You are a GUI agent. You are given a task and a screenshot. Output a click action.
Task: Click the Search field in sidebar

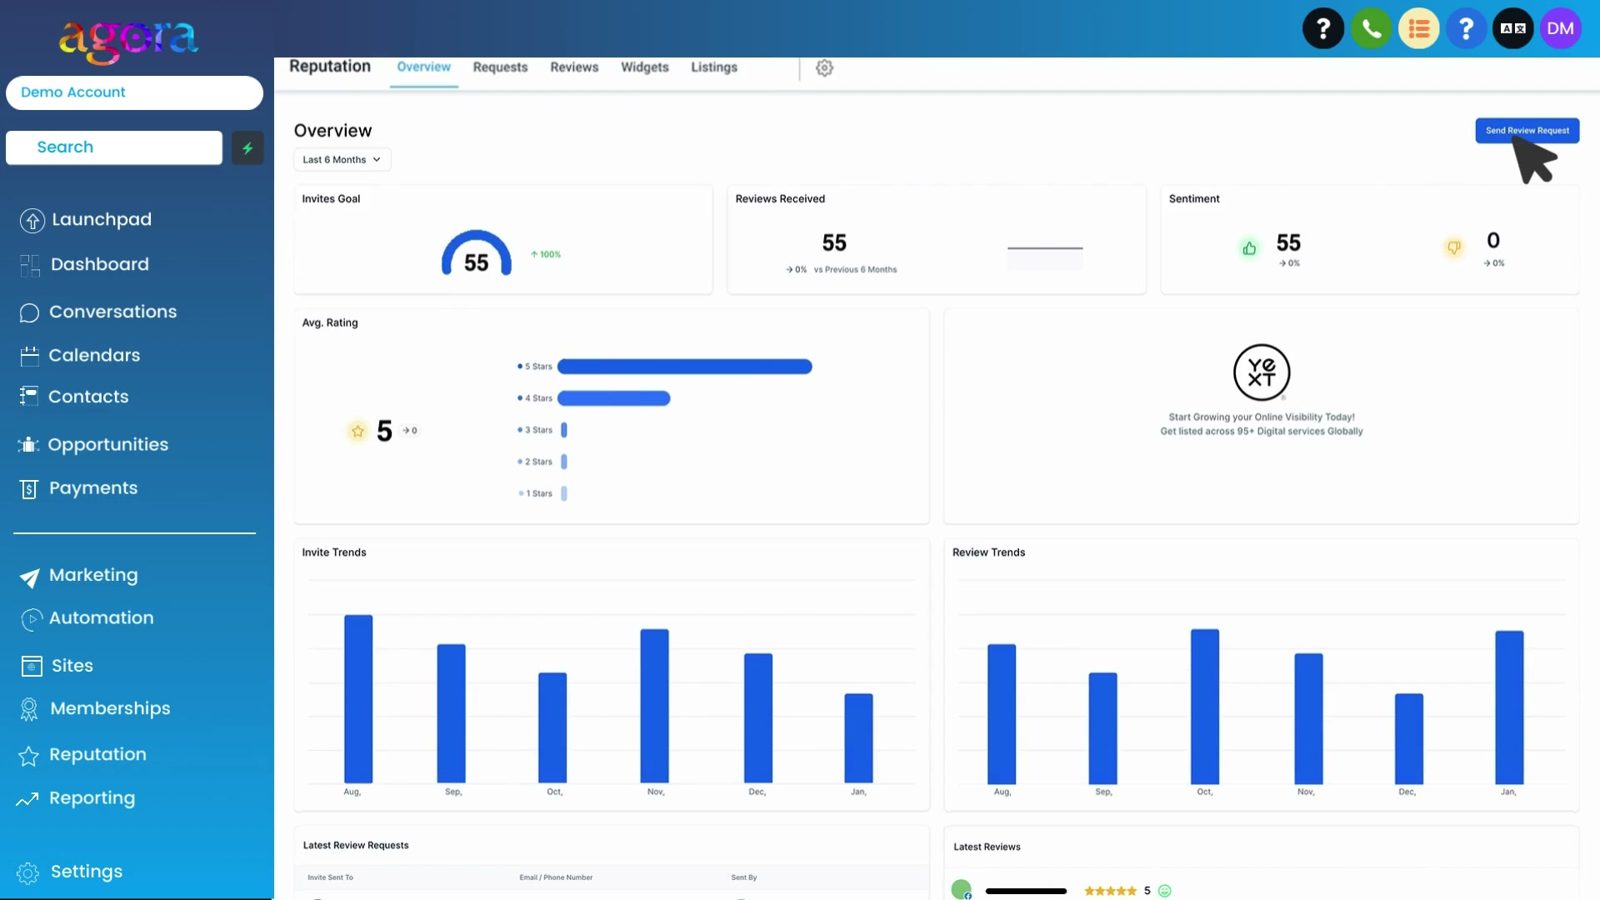[x=114, y=148]
